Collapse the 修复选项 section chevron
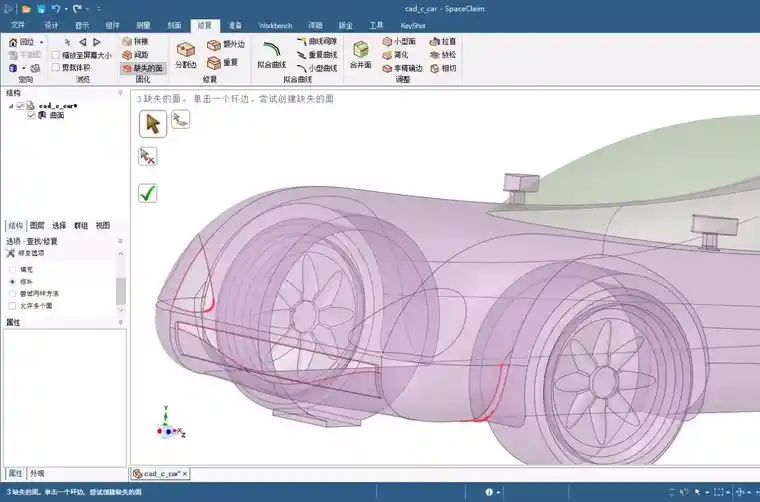760x502 pixels. click(x=121, y=253)
